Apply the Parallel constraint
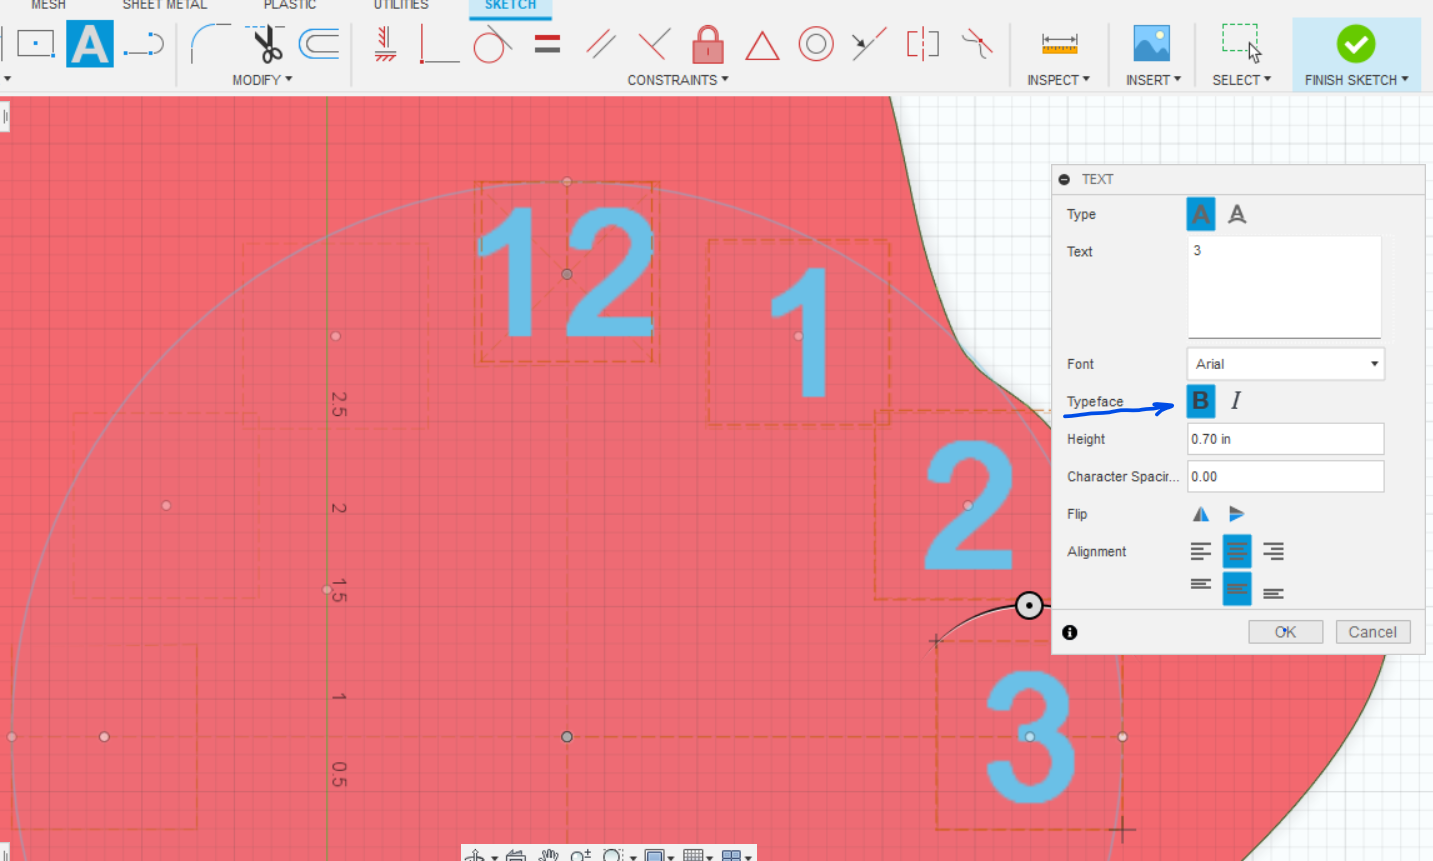Screen dimensions: 1433x861 tap(600, 43)
